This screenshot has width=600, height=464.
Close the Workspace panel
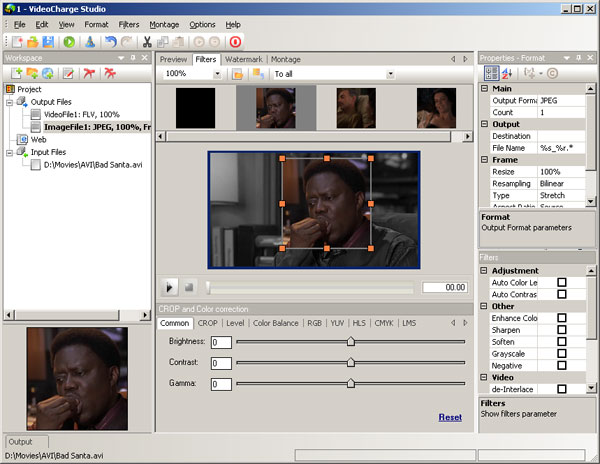[145, 57]
